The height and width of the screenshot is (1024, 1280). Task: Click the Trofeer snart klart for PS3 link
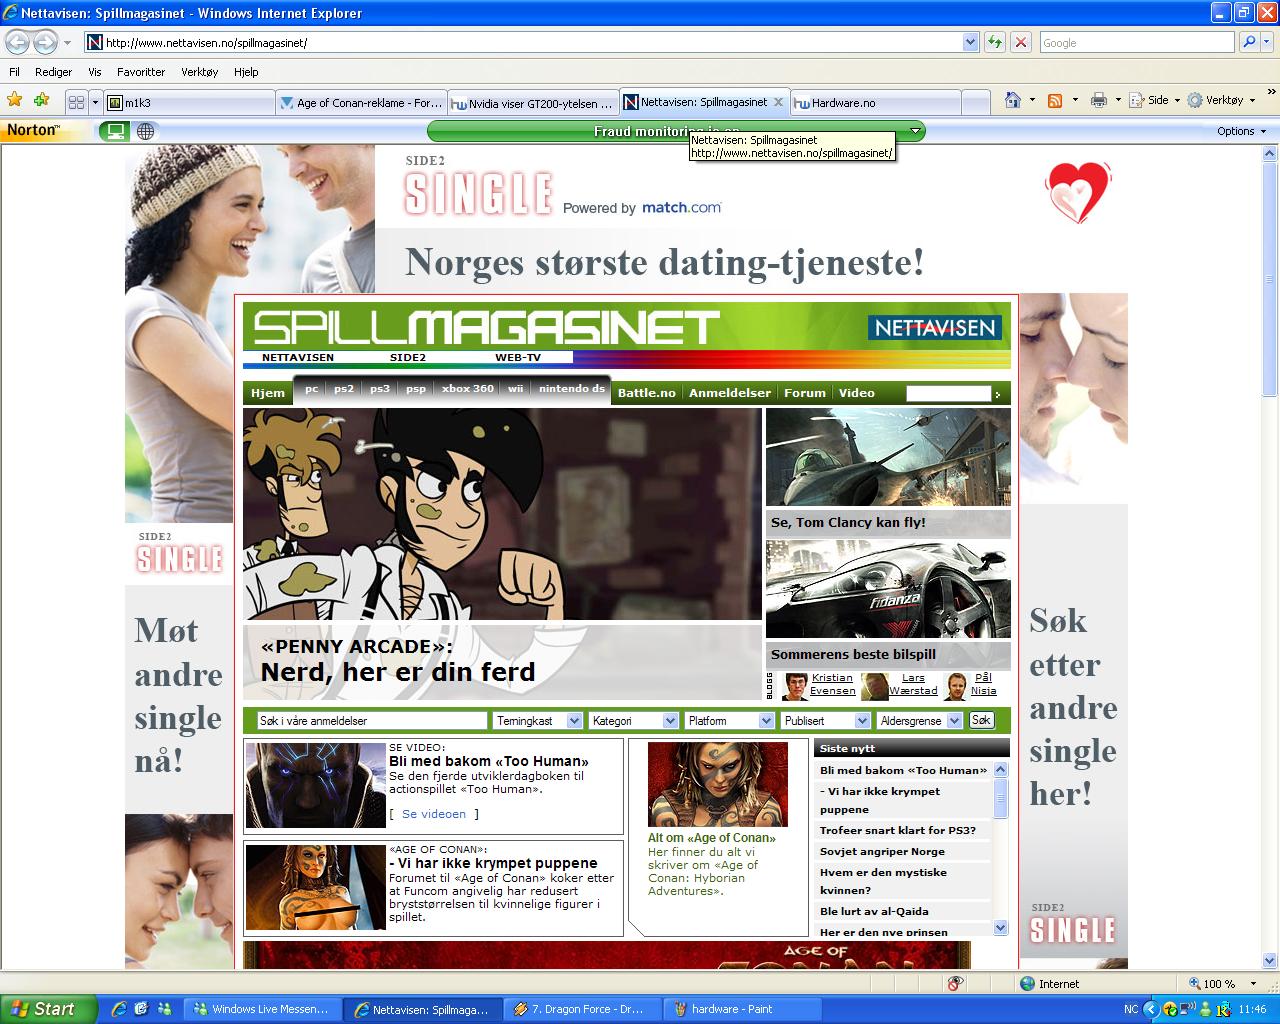tap(898, 830)
